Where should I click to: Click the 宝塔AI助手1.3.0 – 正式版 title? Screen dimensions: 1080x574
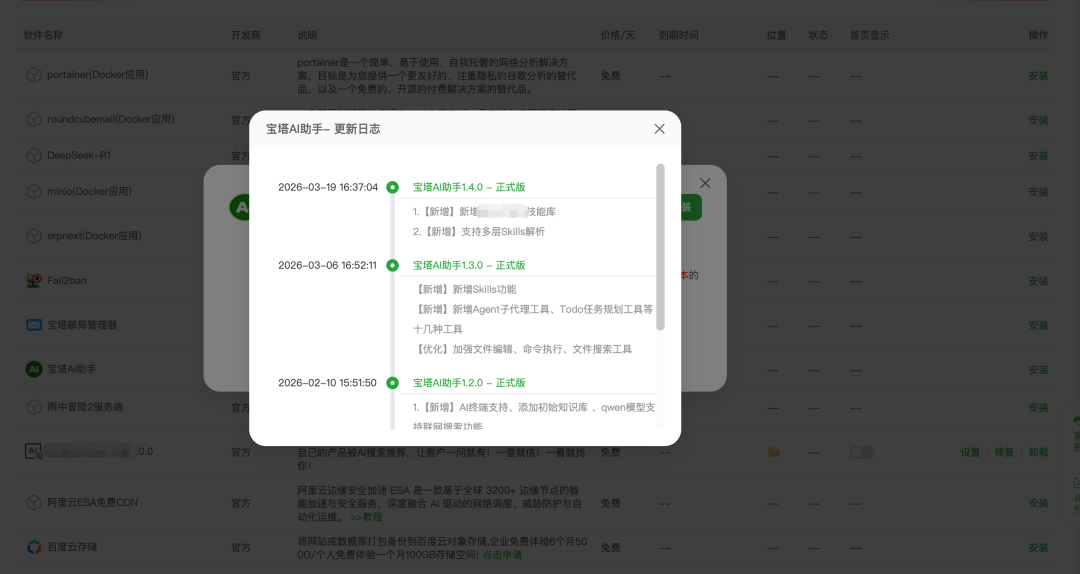pos(469,265)
